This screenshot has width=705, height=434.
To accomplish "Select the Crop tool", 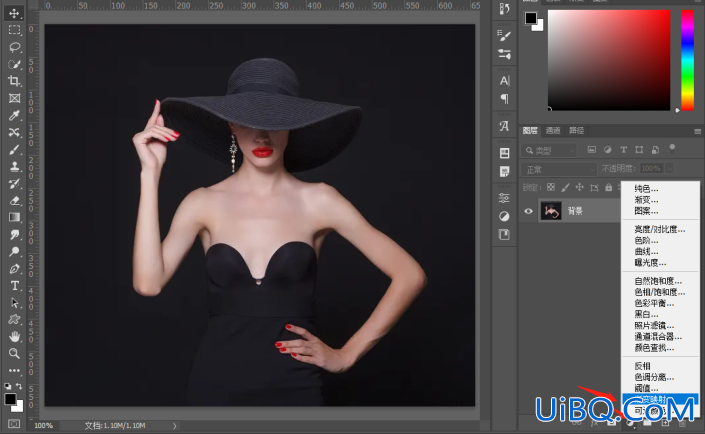I will point(14,81).
